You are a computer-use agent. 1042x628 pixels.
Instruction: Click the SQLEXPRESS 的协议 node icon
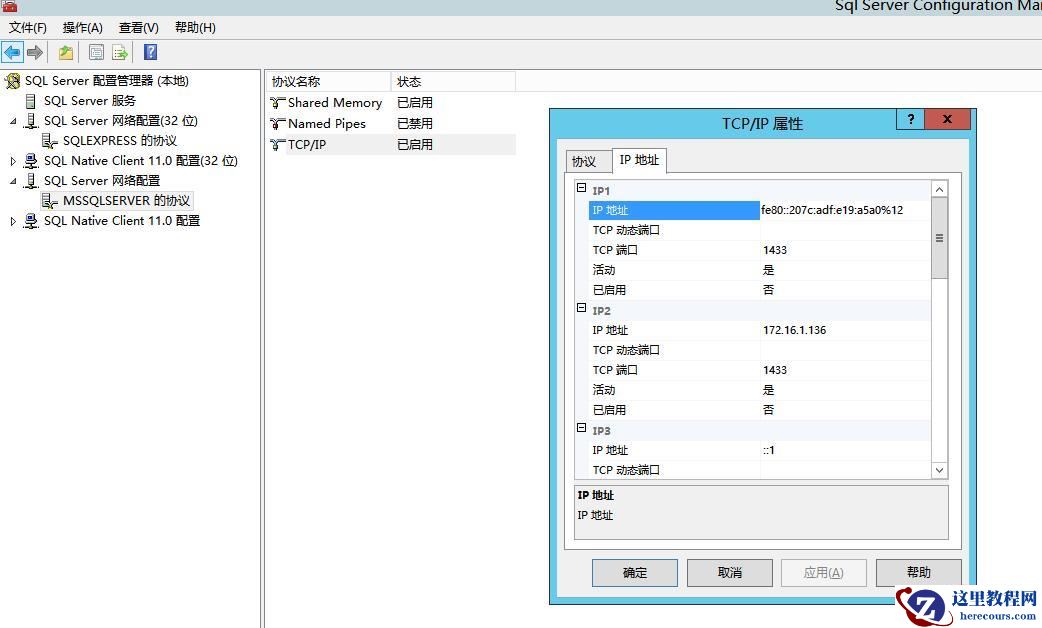pos(51,141)
